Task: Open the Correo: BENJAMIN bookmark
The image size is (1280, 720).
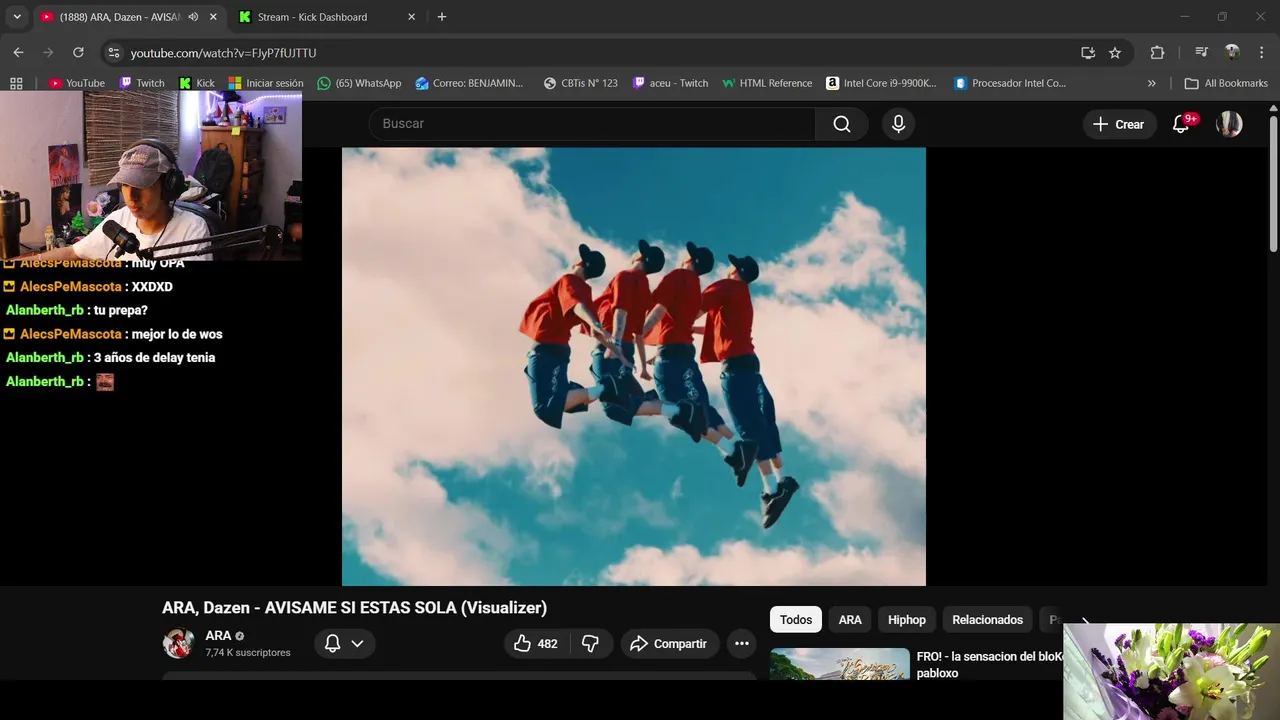Action: point(469,83)
